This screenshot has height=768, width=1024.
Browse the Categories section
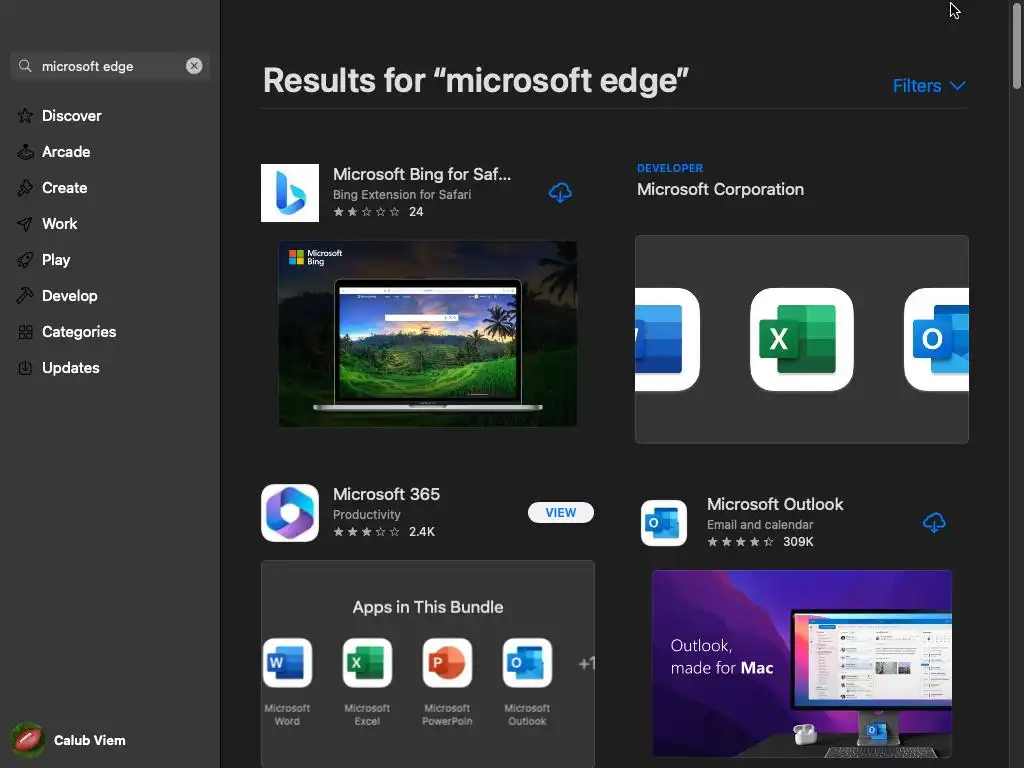[78, 332]
